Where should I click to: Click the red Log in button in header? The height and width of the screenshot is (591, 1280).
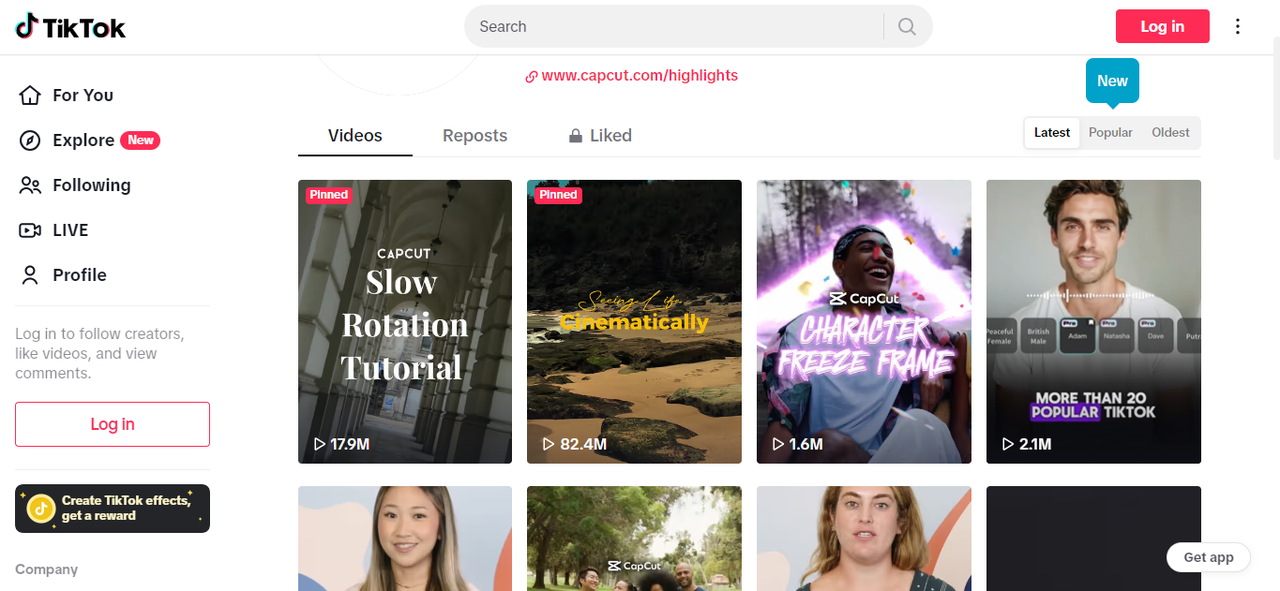point(1162,27)
